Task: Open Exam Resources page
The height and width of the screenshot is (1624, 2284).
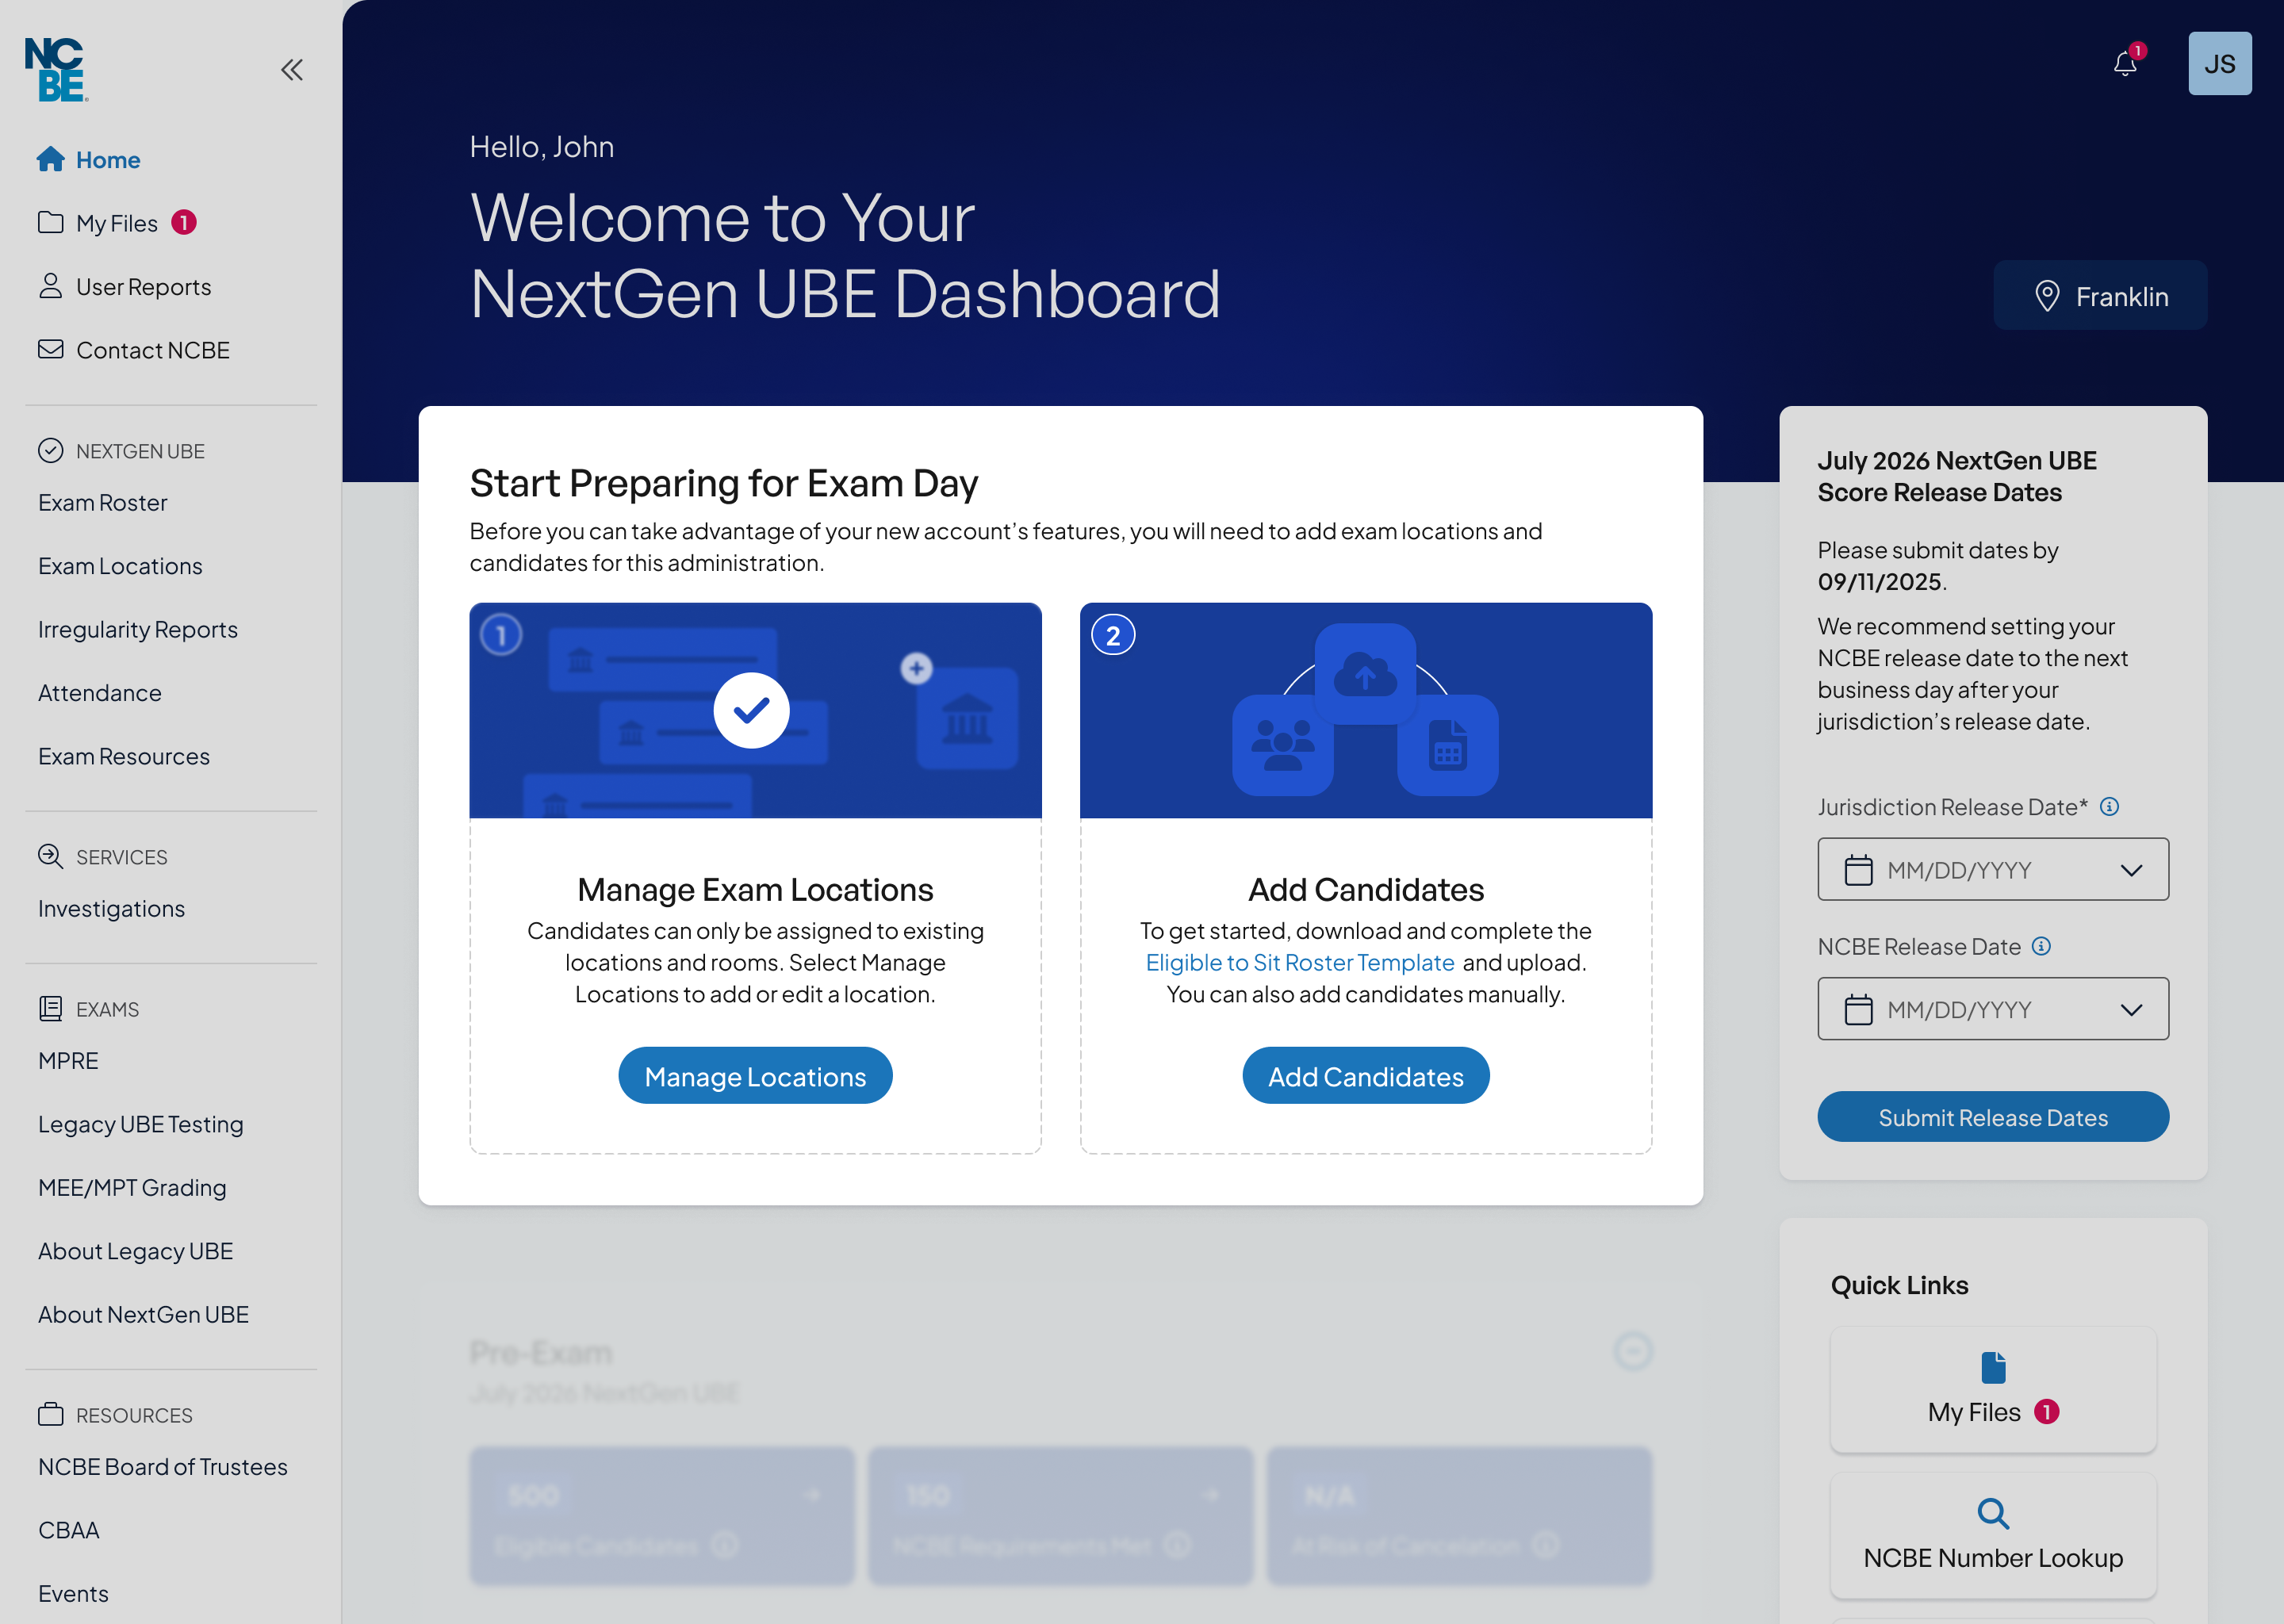Action: point(124,757)
